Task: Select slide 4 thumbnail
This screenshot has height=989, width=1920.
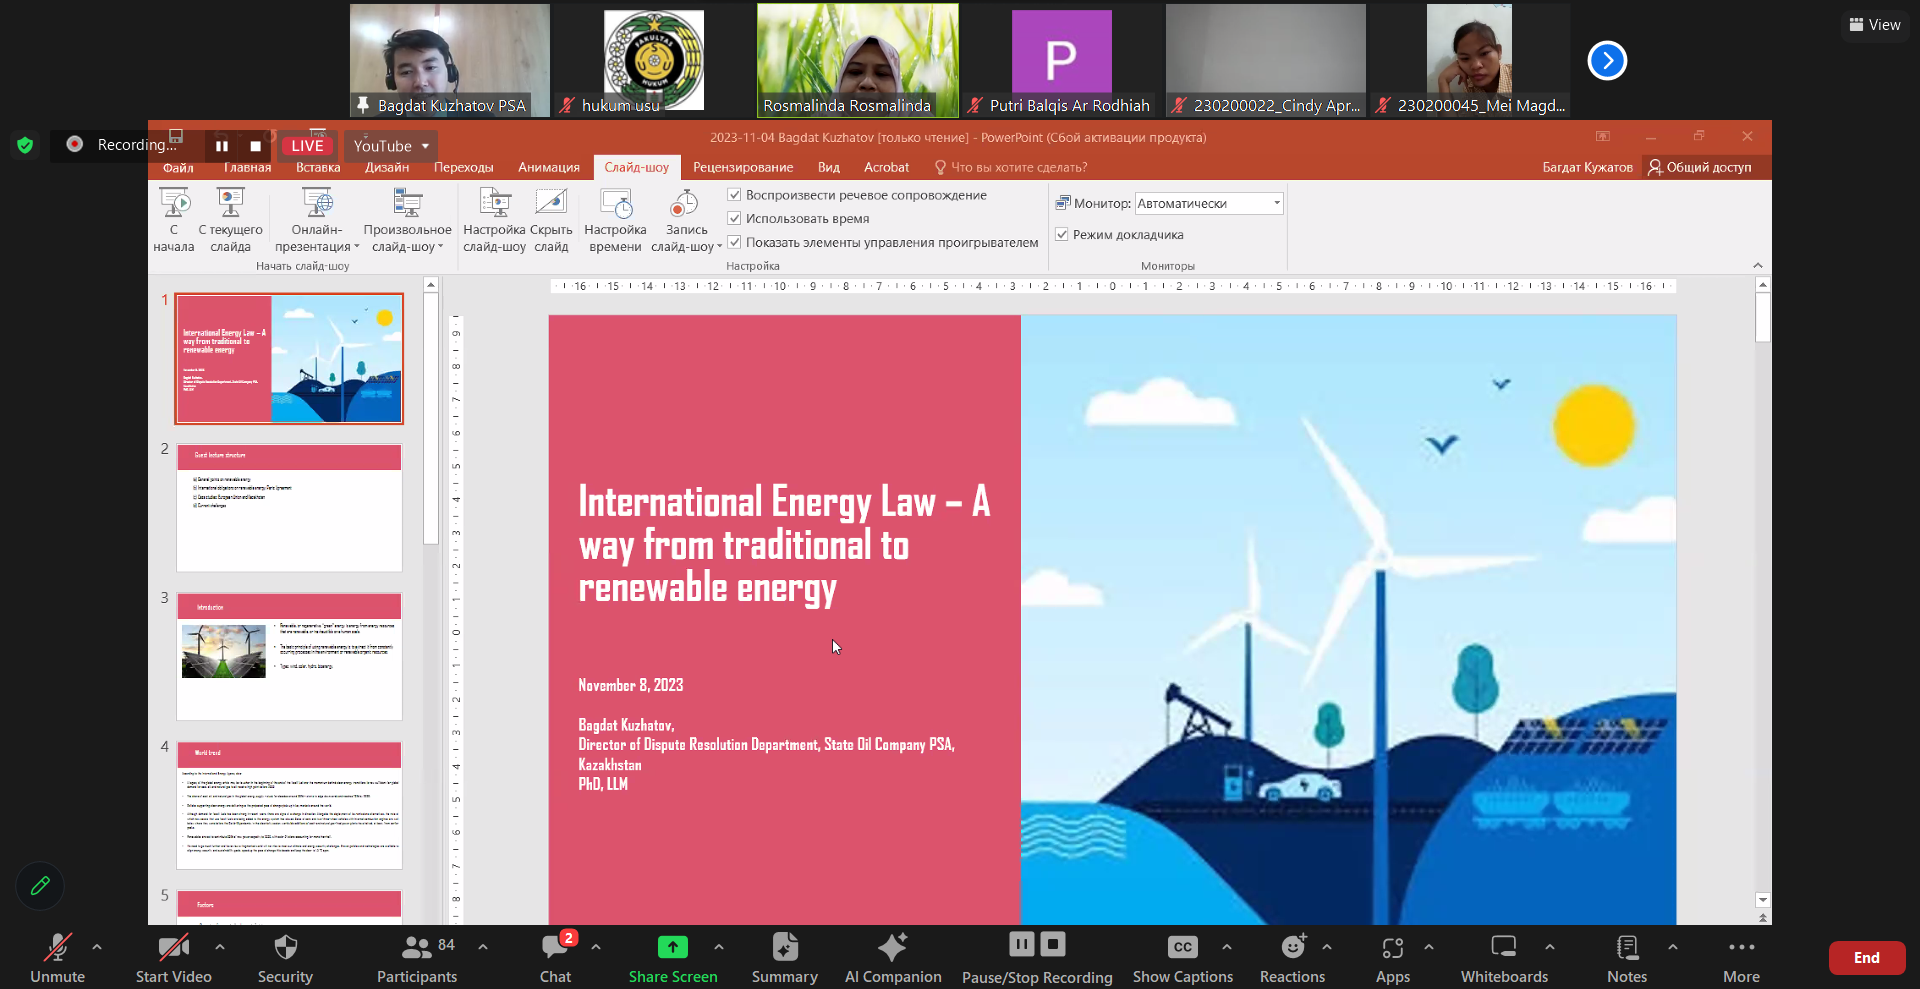Action: click(x=289, y=805)
